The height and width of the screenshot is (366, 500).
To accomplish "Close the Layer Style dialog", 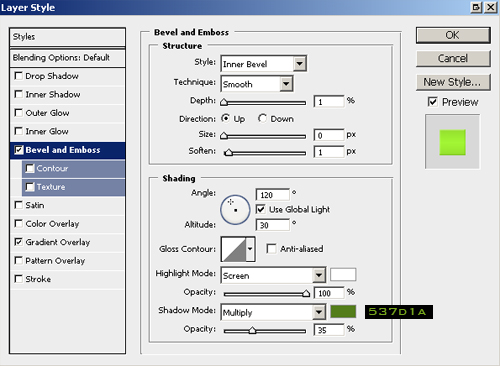I will [x=491, y=7].
